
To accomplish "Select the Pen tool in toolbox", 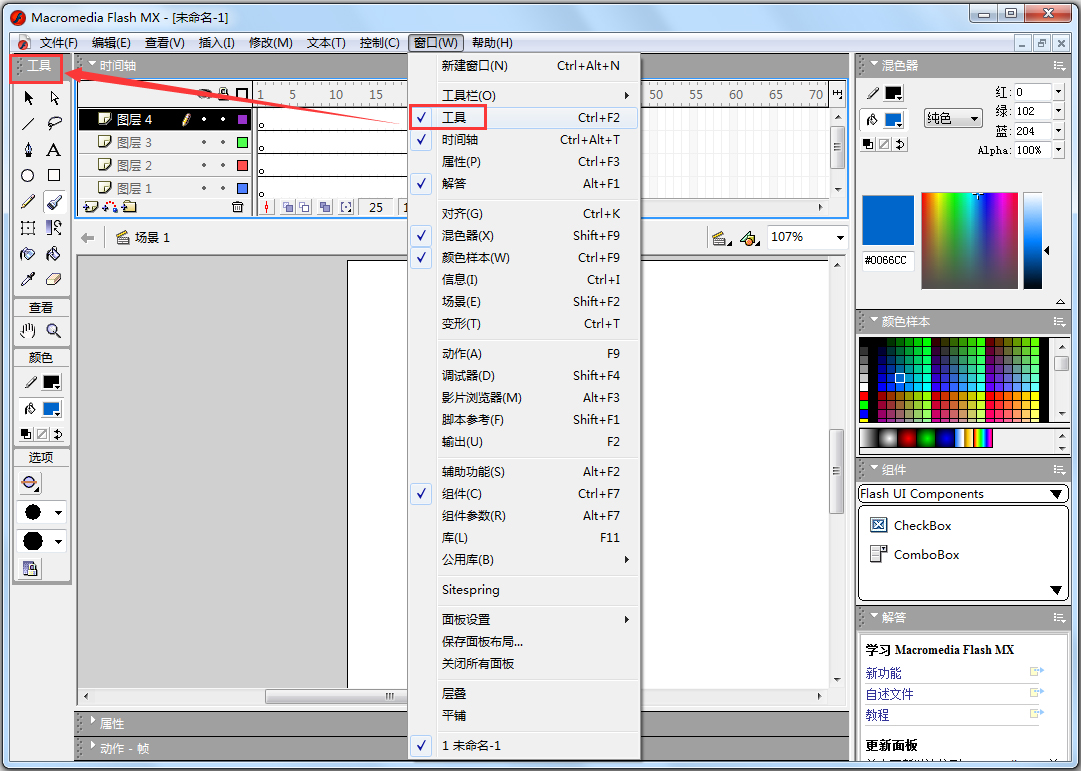I will [28, 150].
